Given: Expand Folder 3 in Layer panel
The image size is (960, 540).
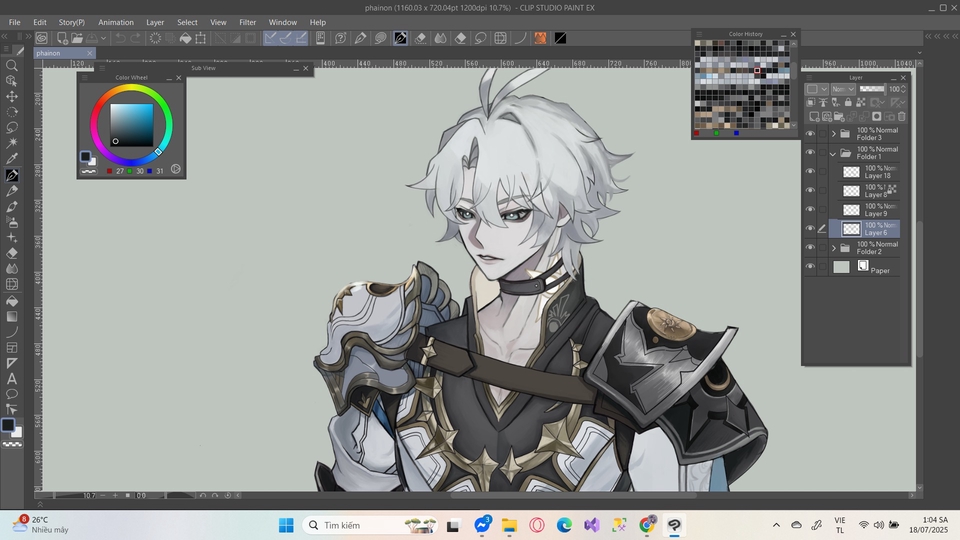Looking at the screenshot, I should coord(833,133).
